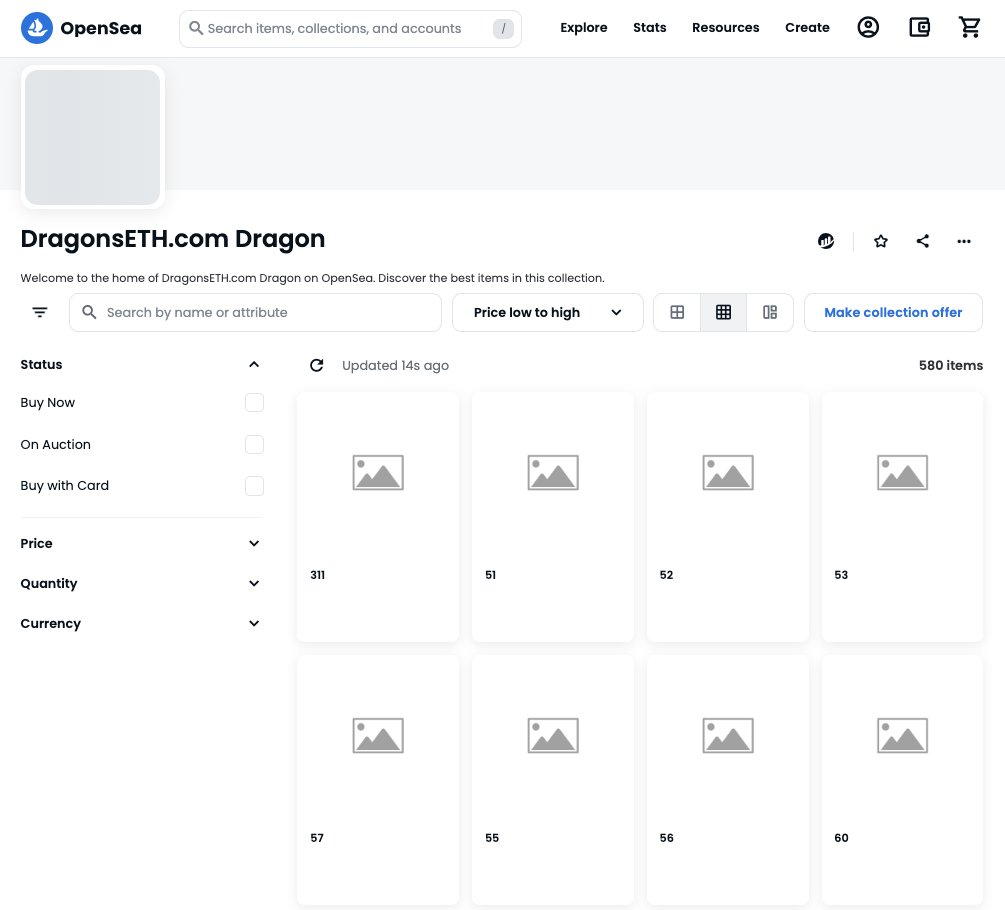The image size is (1005, 910).
Task: Click the collection analytics chart icon
Action: pos(826,241)
